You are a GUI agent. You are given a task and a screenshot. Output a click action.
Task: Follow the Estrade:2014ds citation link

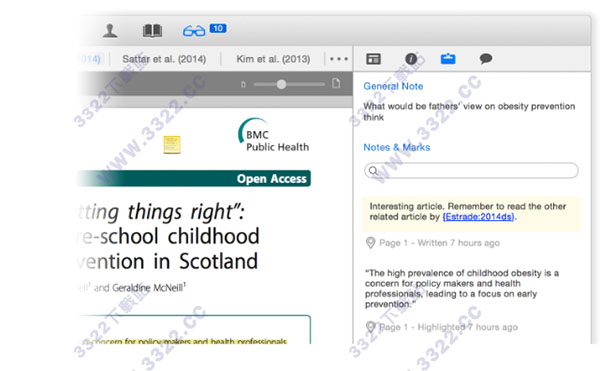478,217
